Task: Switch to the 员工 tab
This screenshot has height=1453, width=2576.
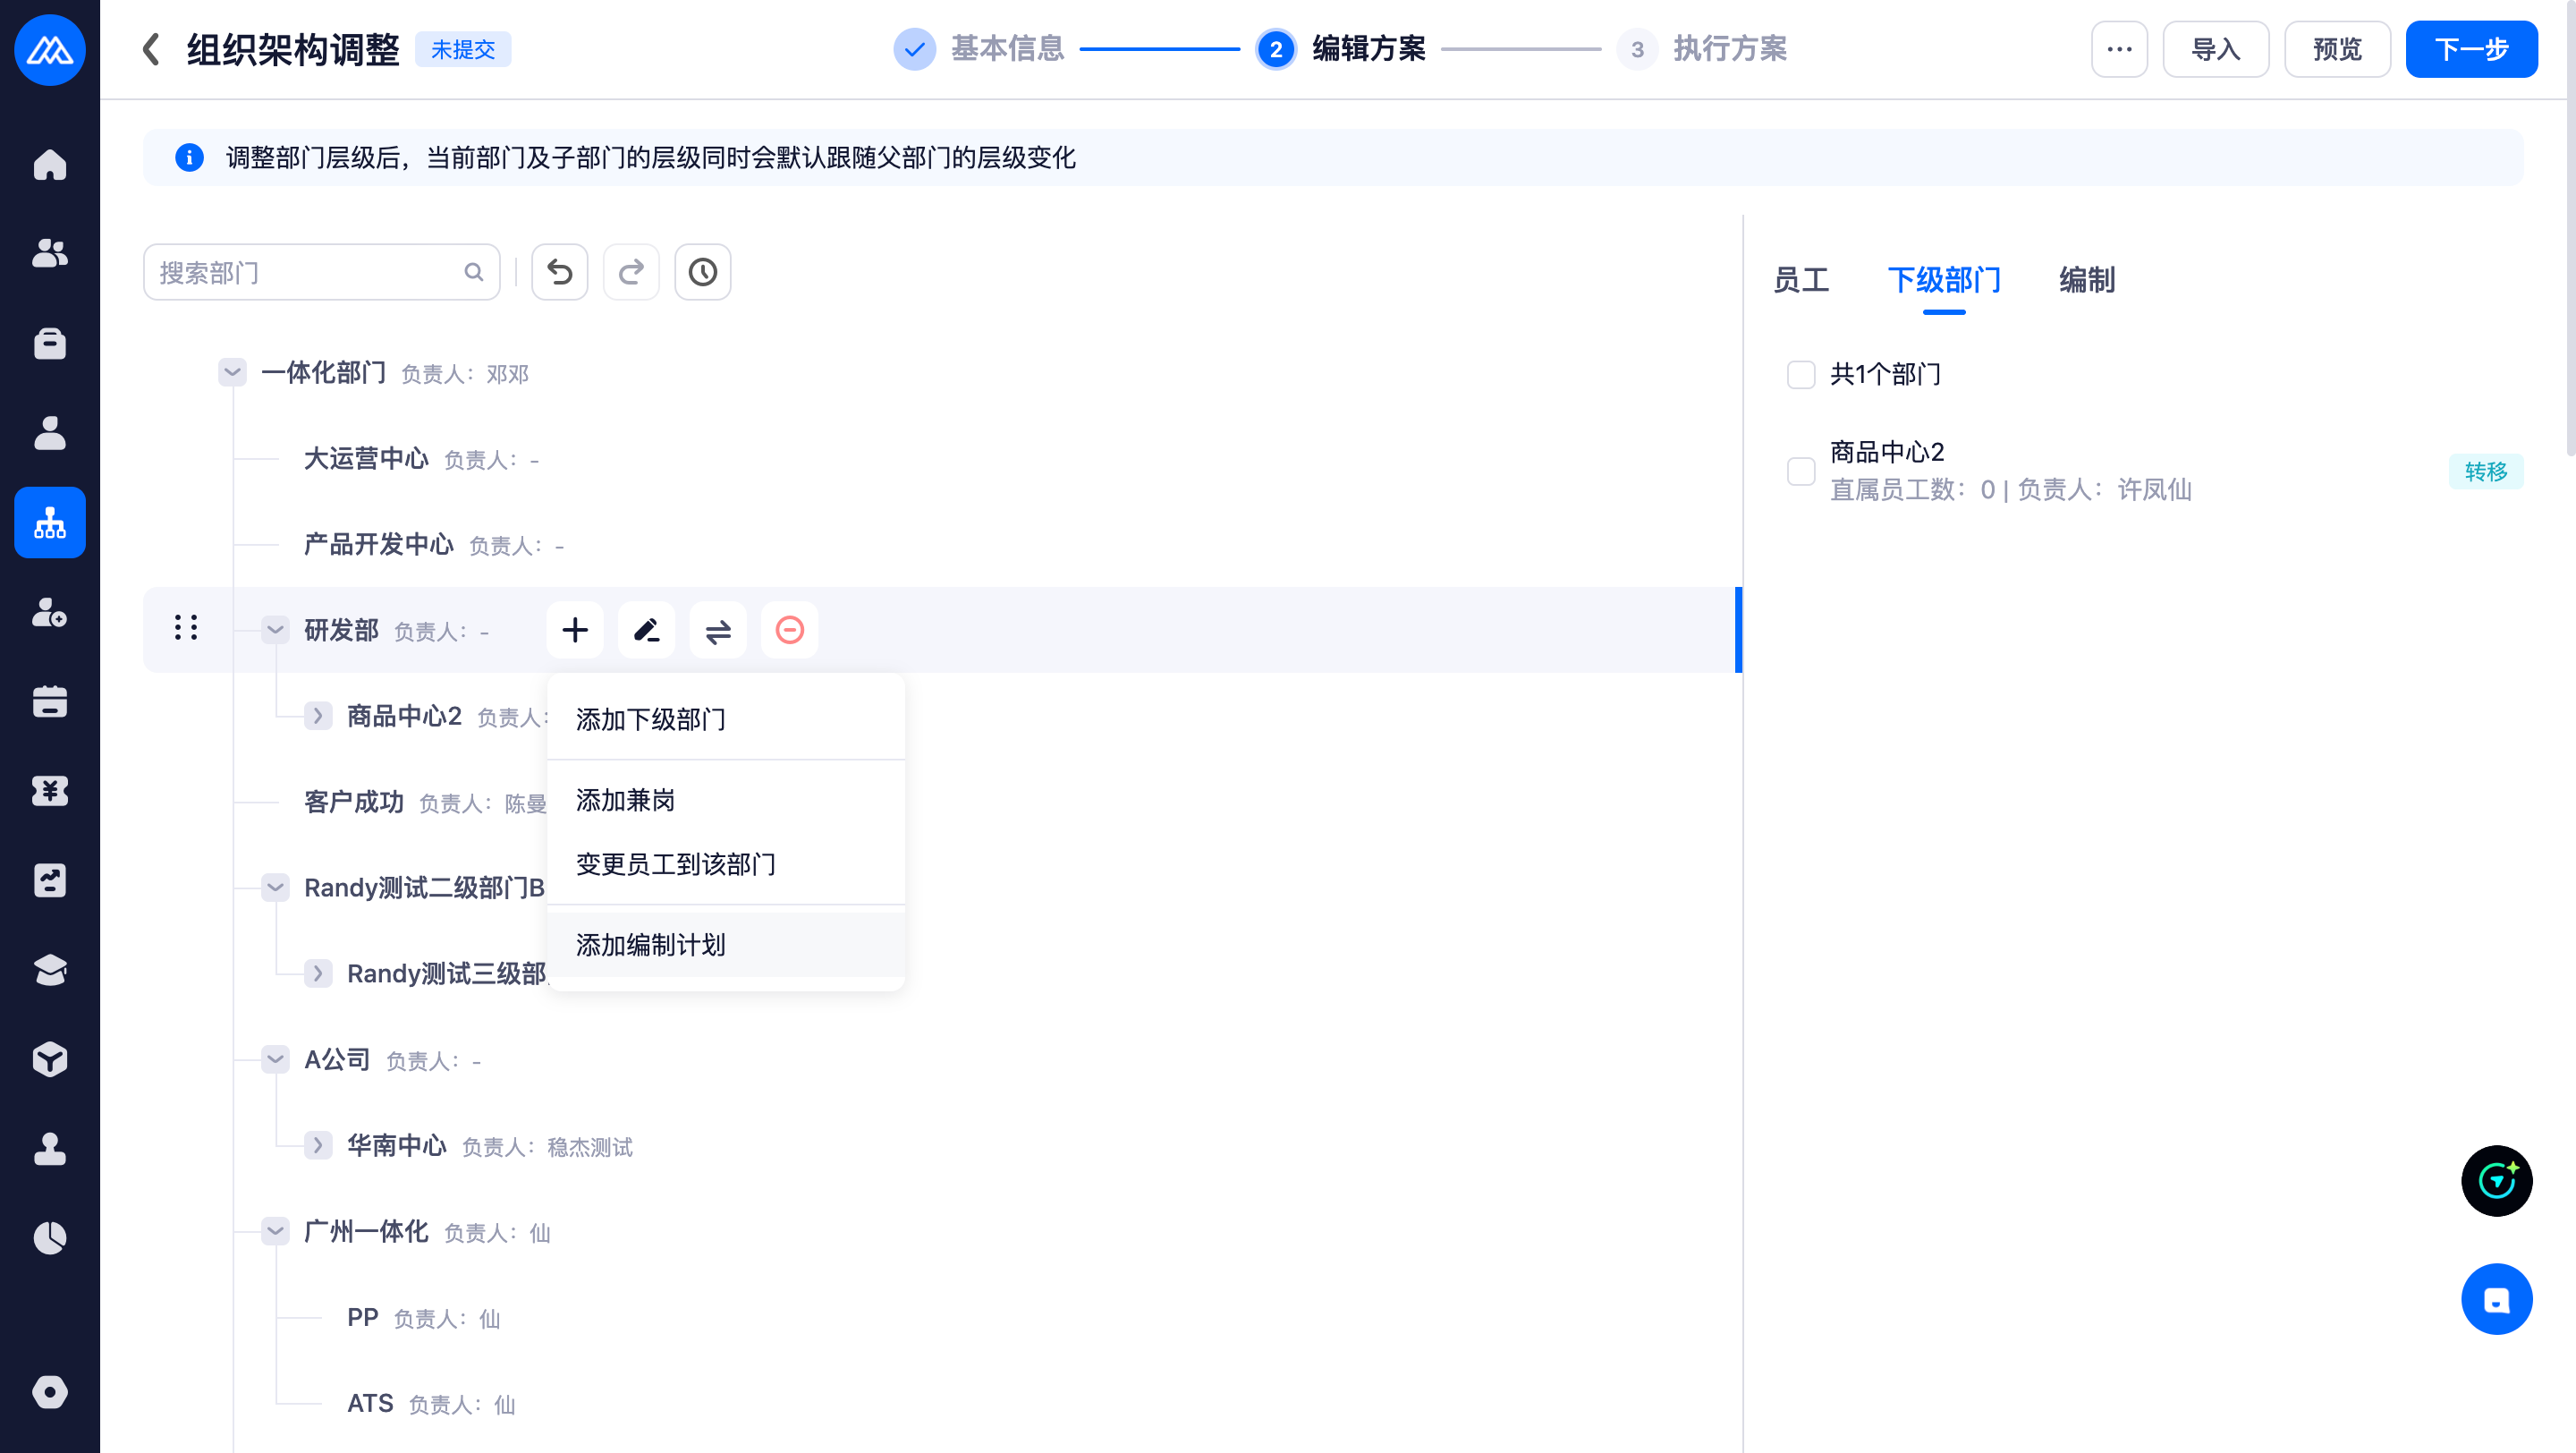Action: [x=1801, y=280]
